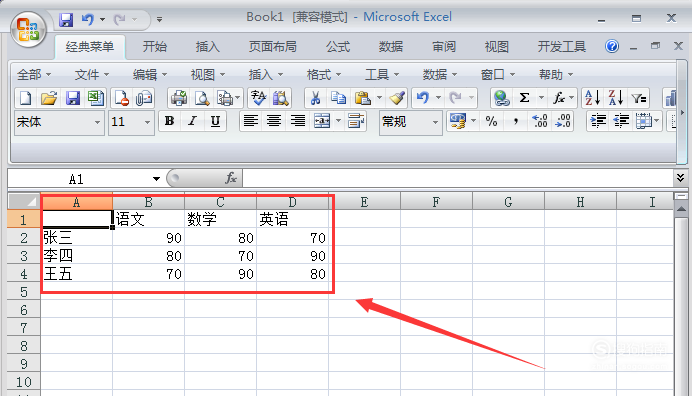Screen dimensions: 692x396
Task: Customize Quick Access Toolbar dropdown
Action: pyautogui.click(x=159, y=19)
